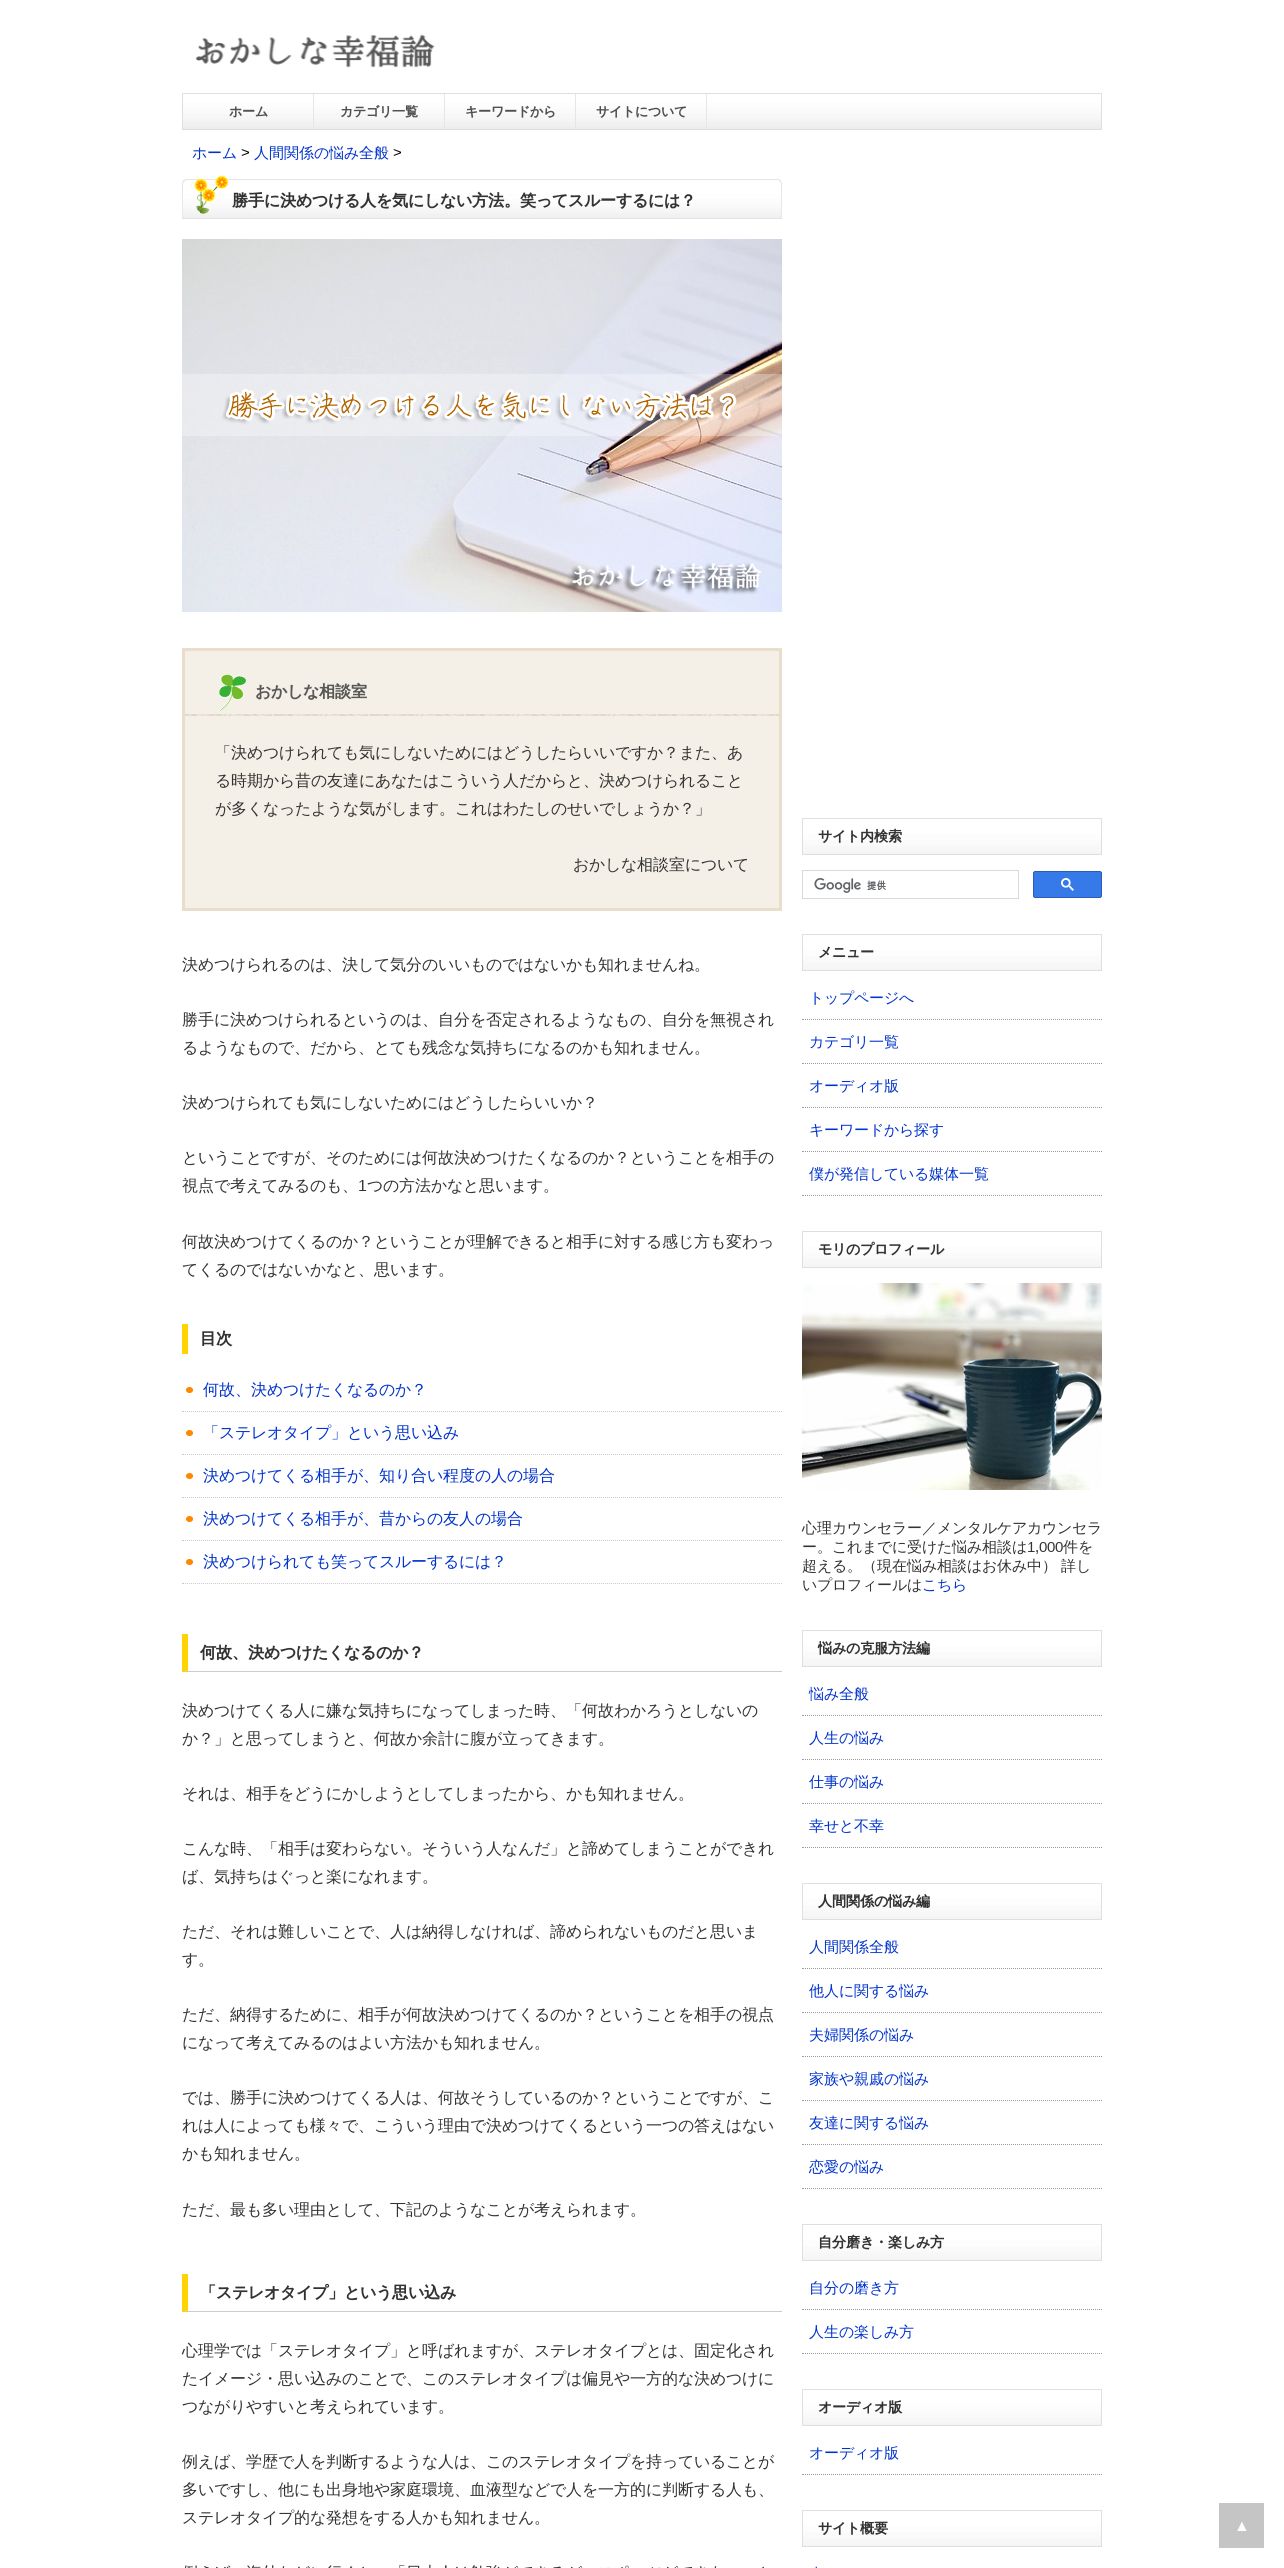The image size is (1284, 2568).
Task: Open 人生の楽しみ方 sidebar link
Action: pos(861,2332)
